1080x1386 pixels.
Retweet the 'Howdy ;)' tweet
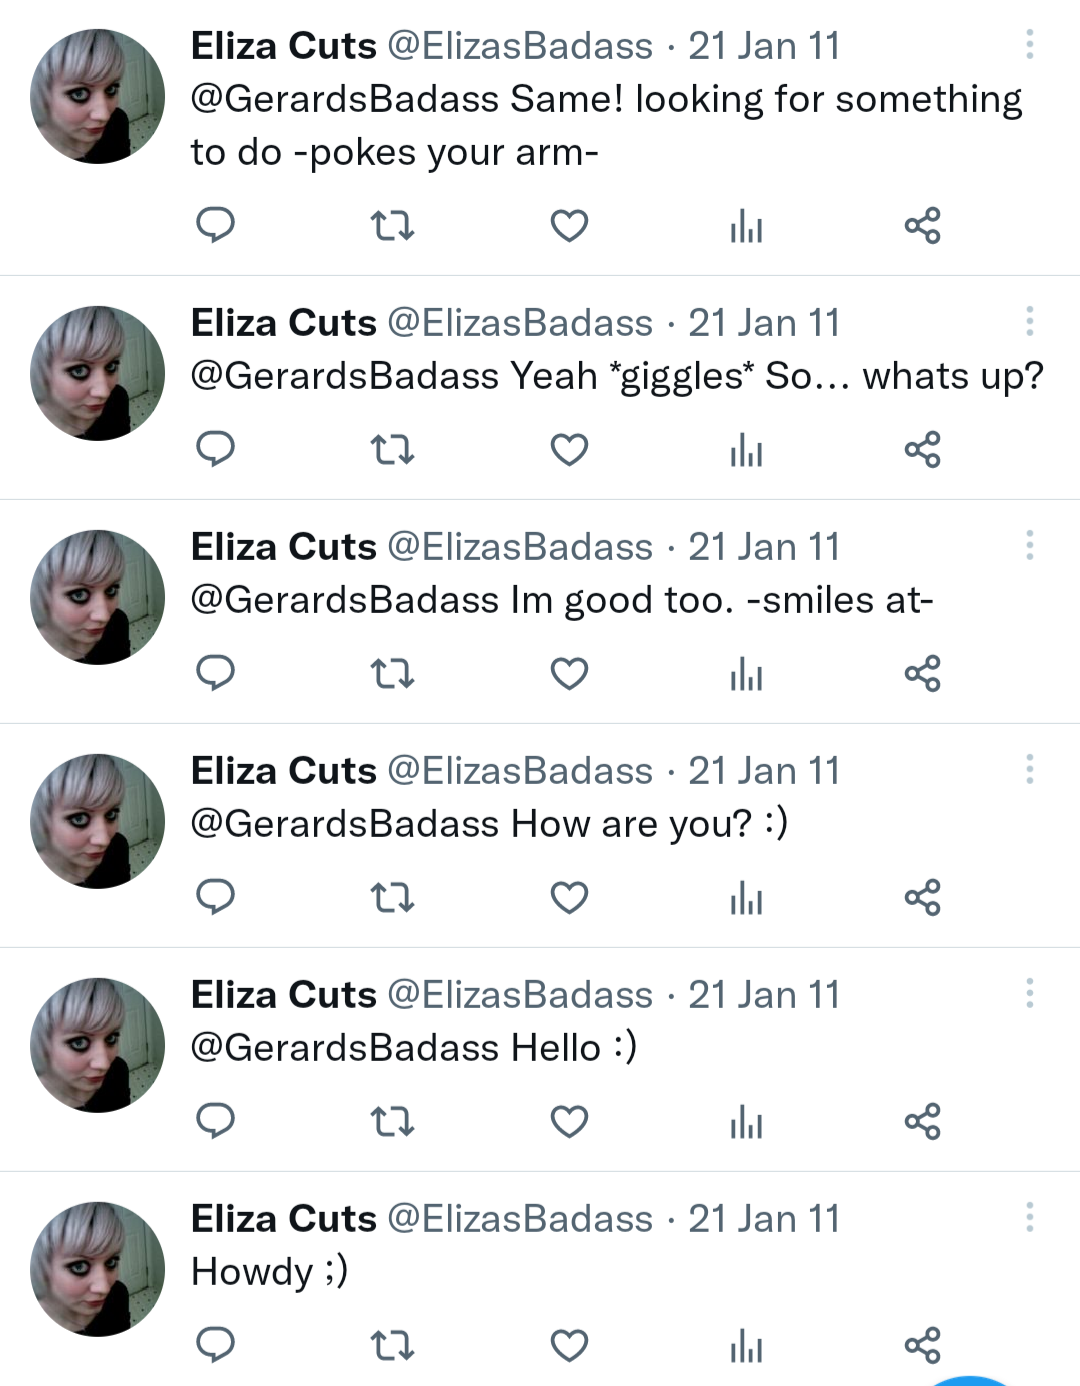(x=392, y=1346)
